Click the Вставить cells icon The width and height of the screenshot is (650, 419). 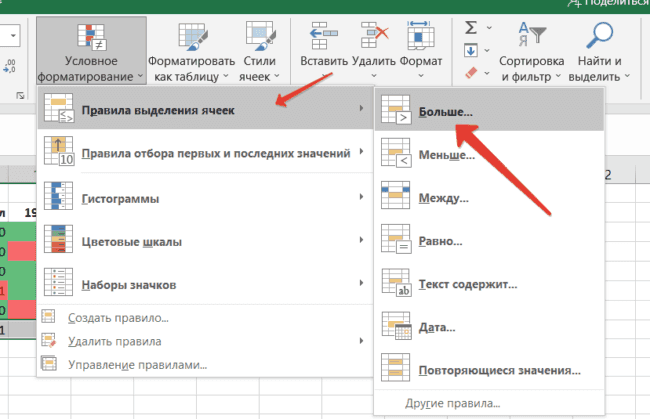[322, 38]
